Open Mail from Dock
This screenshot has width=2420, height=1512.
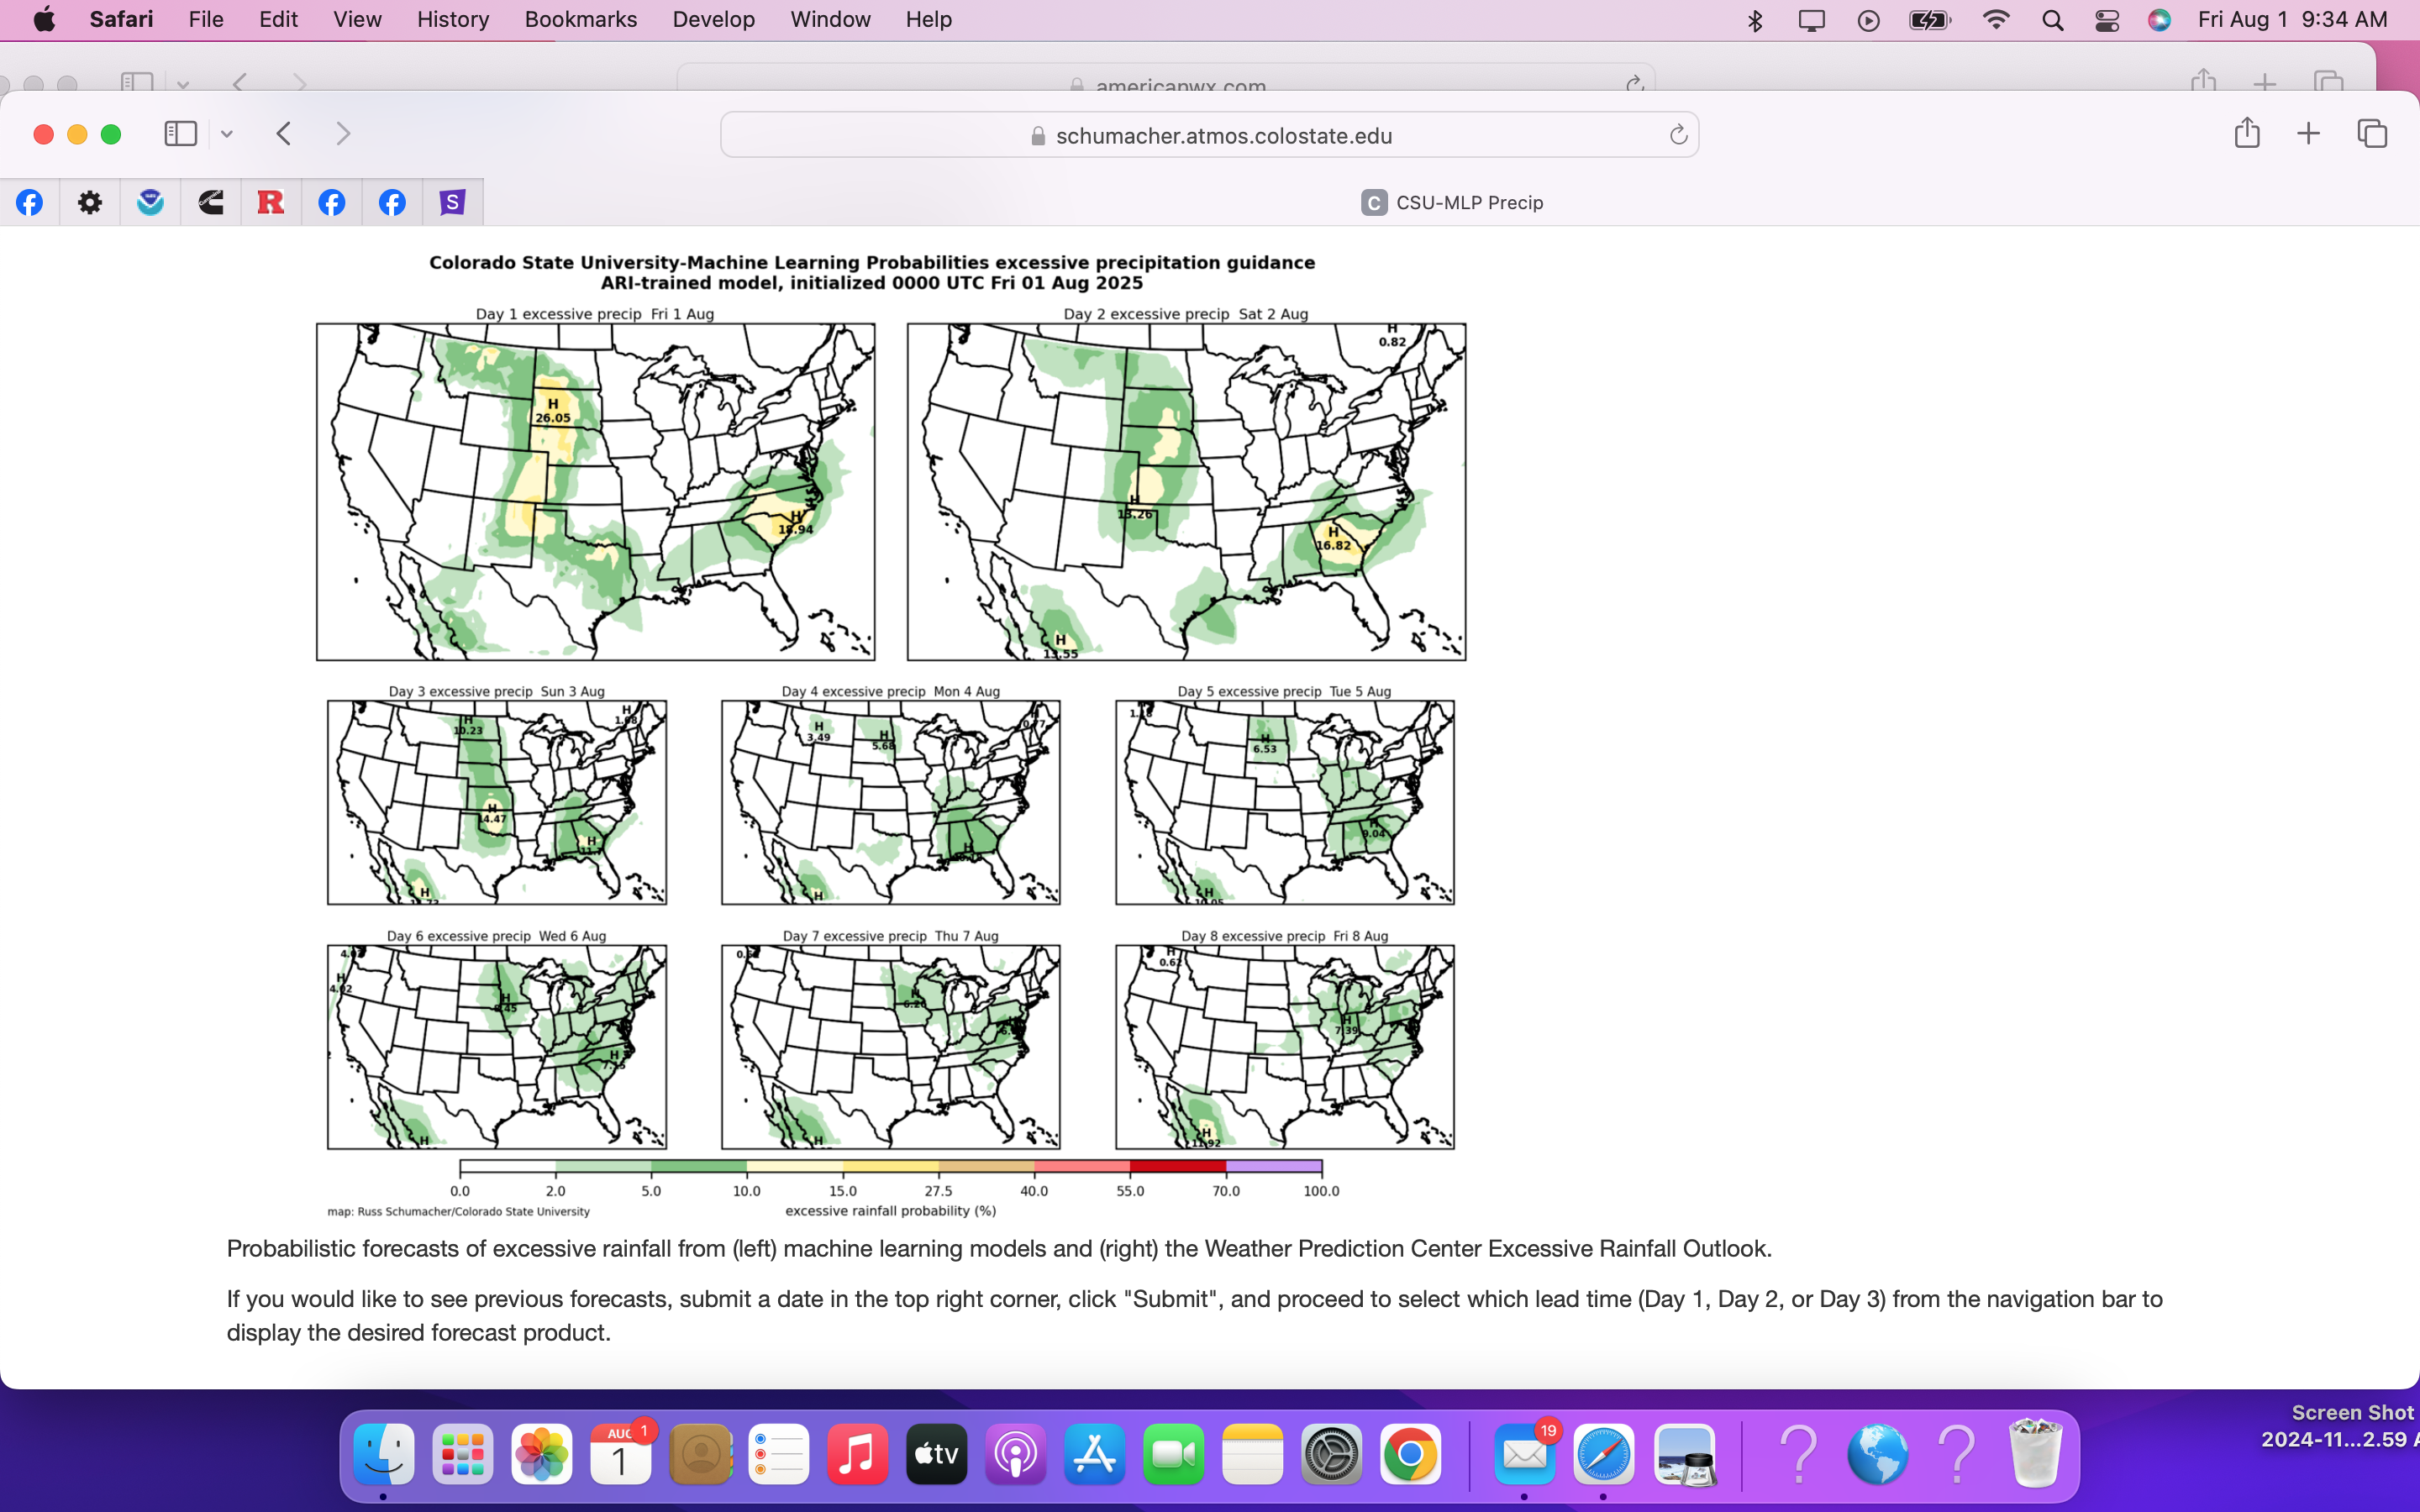(1525, 1453)
